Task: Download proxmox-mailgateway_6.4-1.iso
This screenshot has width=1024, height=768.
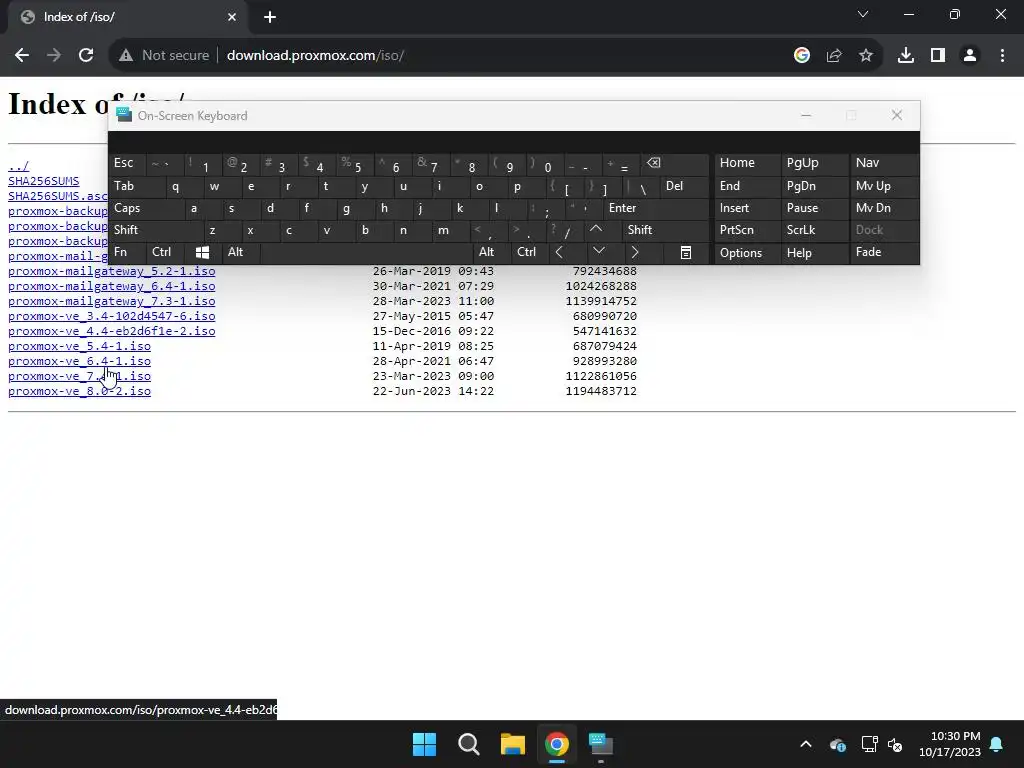Action: [111, 286]
